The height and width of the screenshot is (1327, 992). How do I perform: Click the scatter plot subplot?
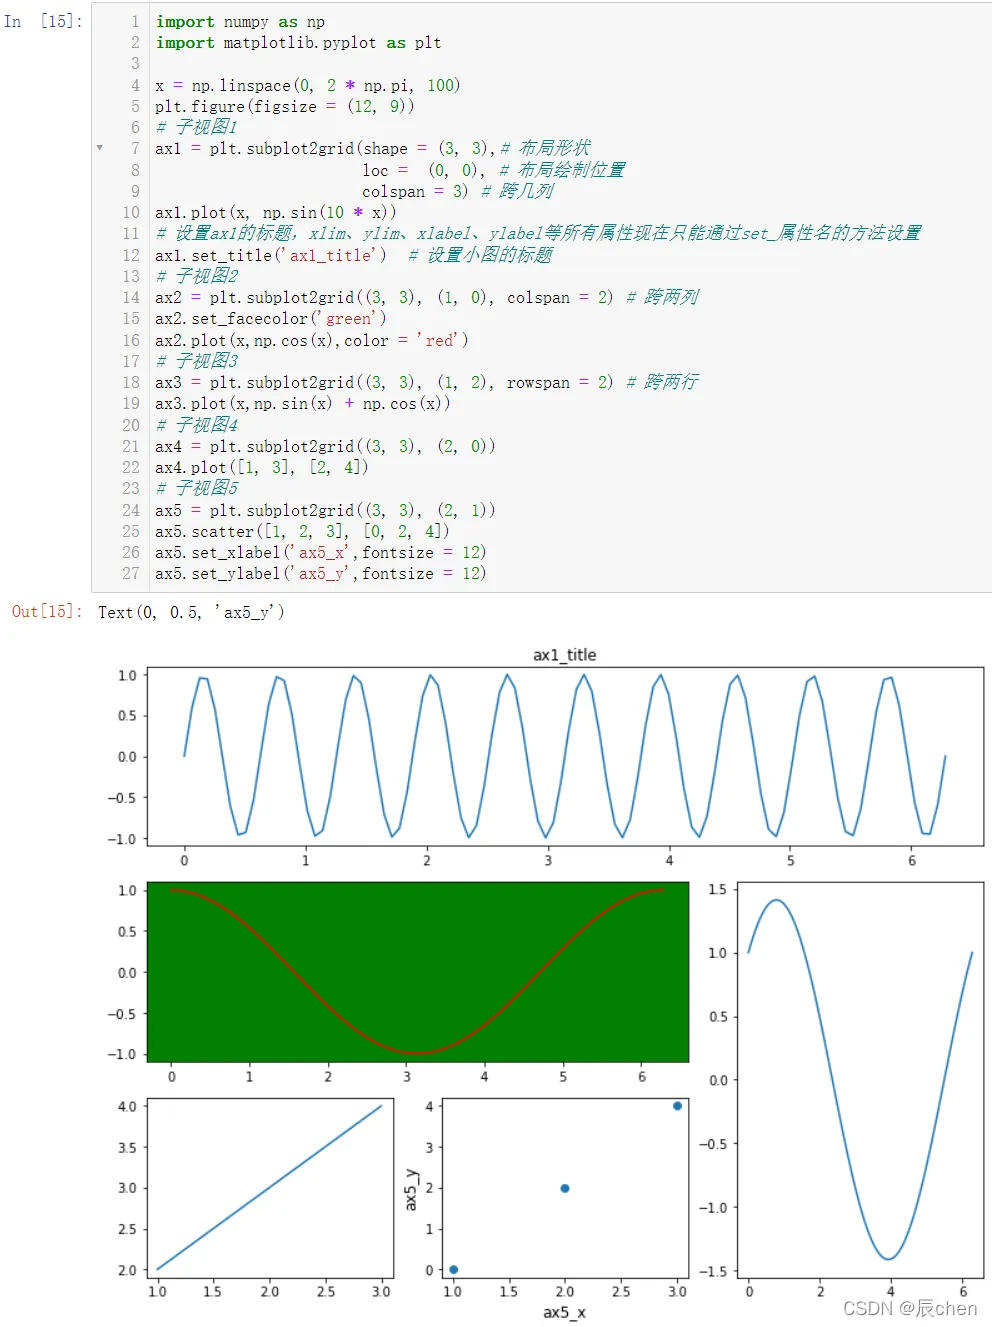point(565,1188)
